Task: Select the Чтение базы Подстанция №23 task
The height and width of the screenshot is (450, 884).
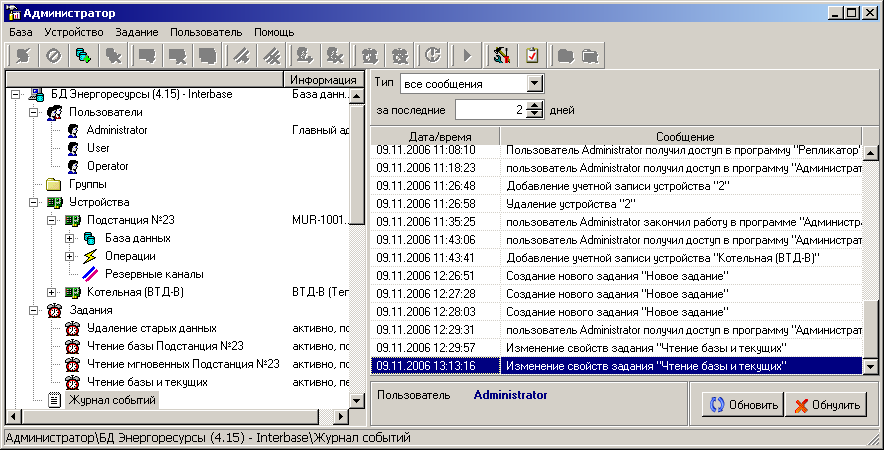Action: (x=165, y=346)
